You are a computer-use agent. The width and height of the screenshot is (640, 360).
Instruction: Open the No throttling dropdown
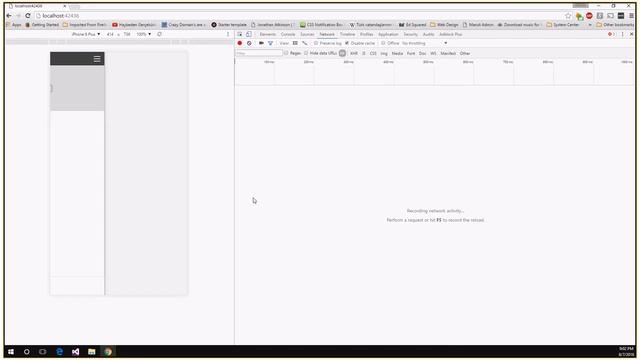(x=424, y=43)
